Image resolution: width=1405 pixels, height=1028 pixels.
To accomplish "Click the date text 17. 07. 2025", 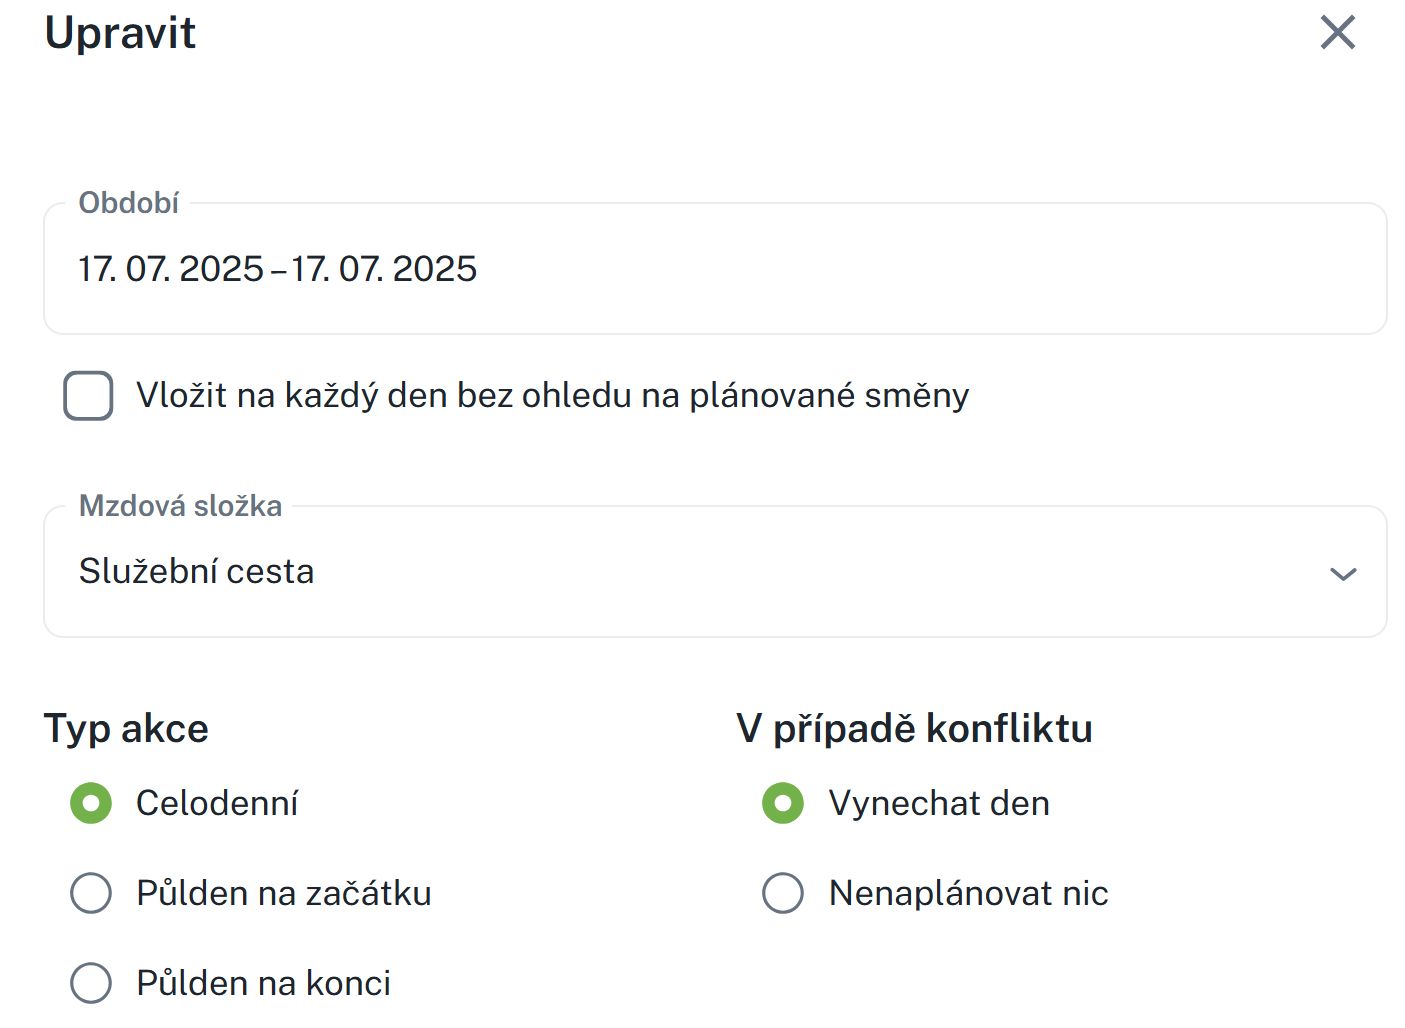I will (x=171, y=269).
